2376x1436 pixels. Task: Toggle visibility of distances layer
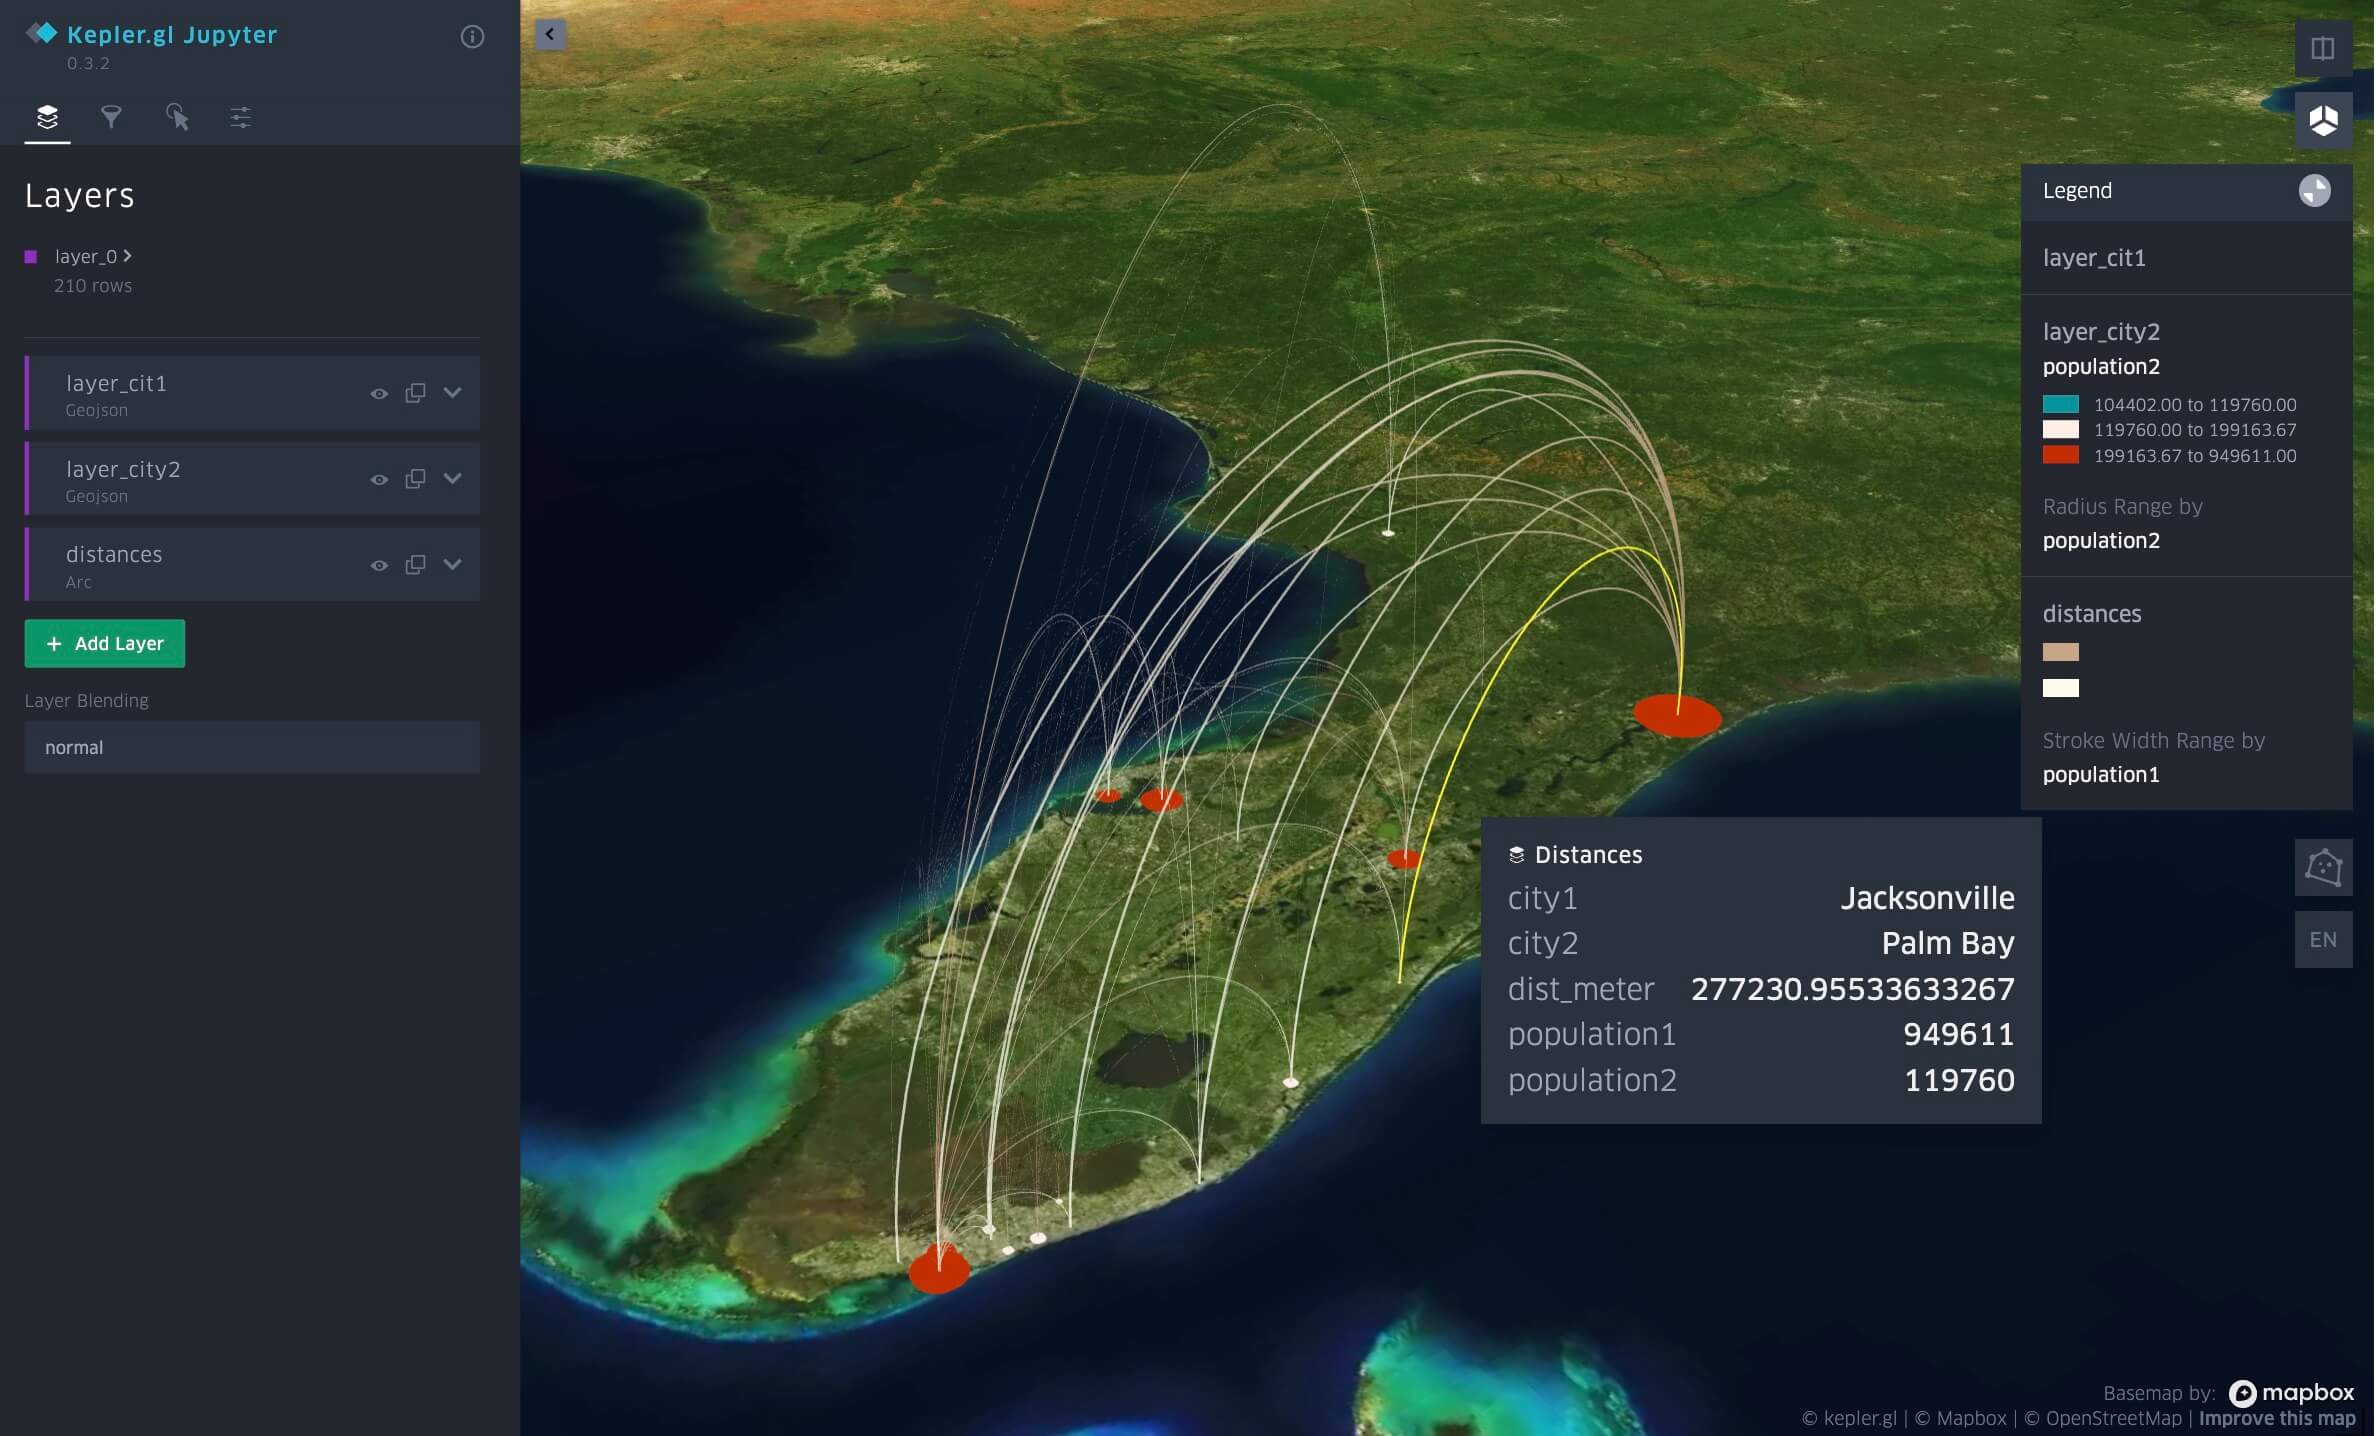click(x=379, y=566)
